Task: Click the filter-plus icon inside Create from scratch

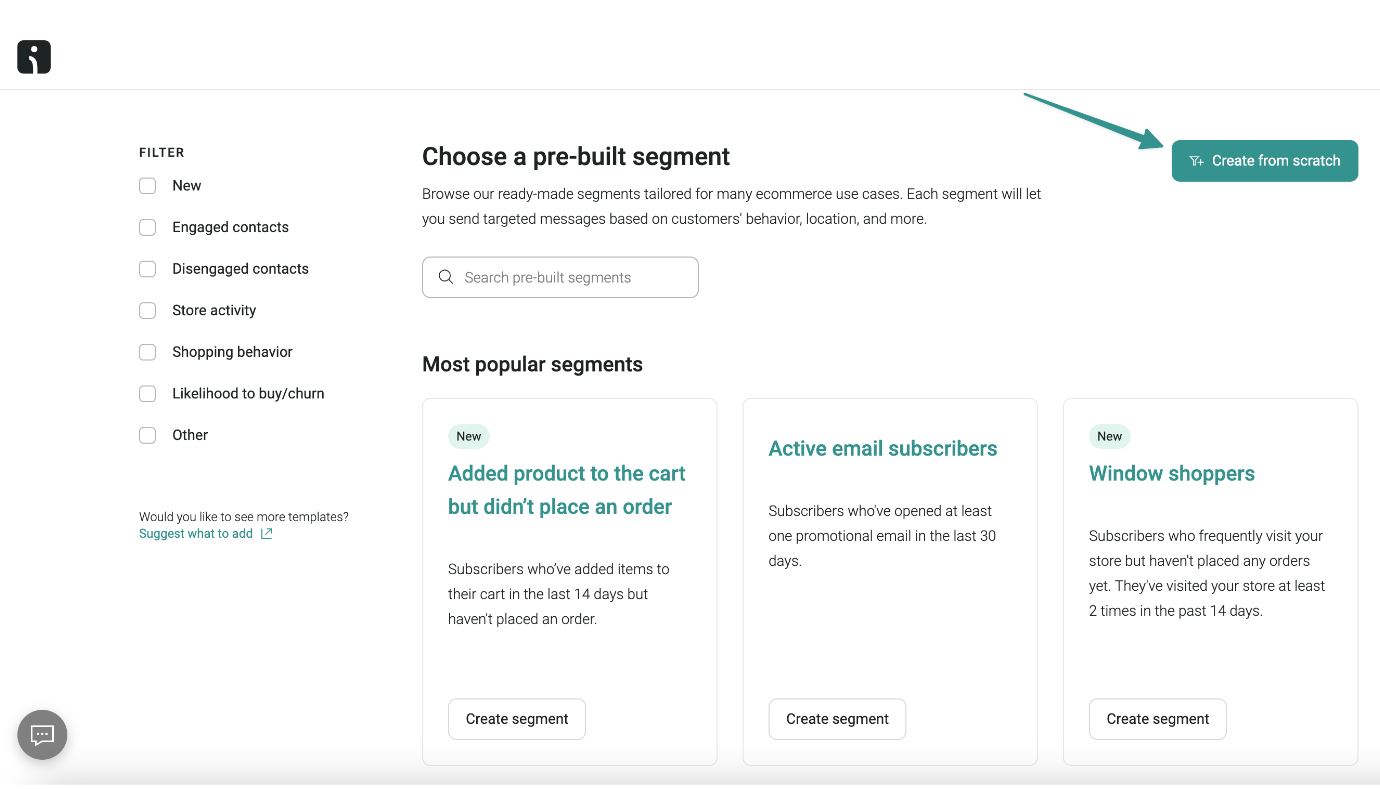Action: tap(1196, 160)
